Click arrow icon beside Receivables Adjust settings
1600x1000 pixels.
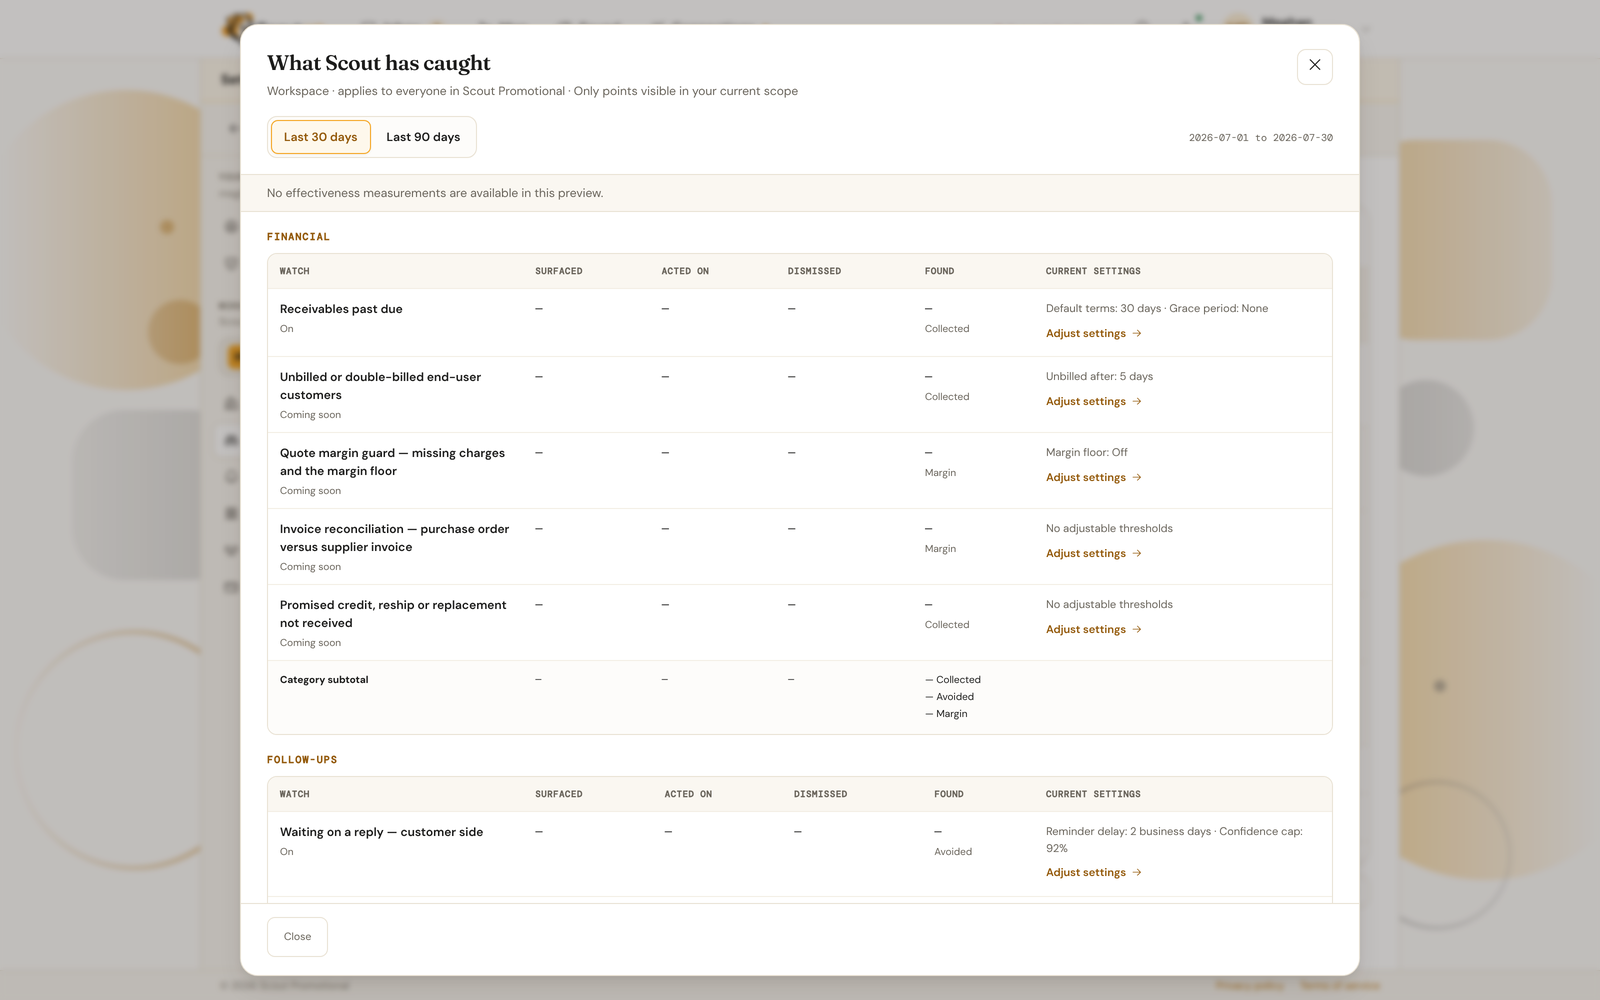coord(1137,334)
